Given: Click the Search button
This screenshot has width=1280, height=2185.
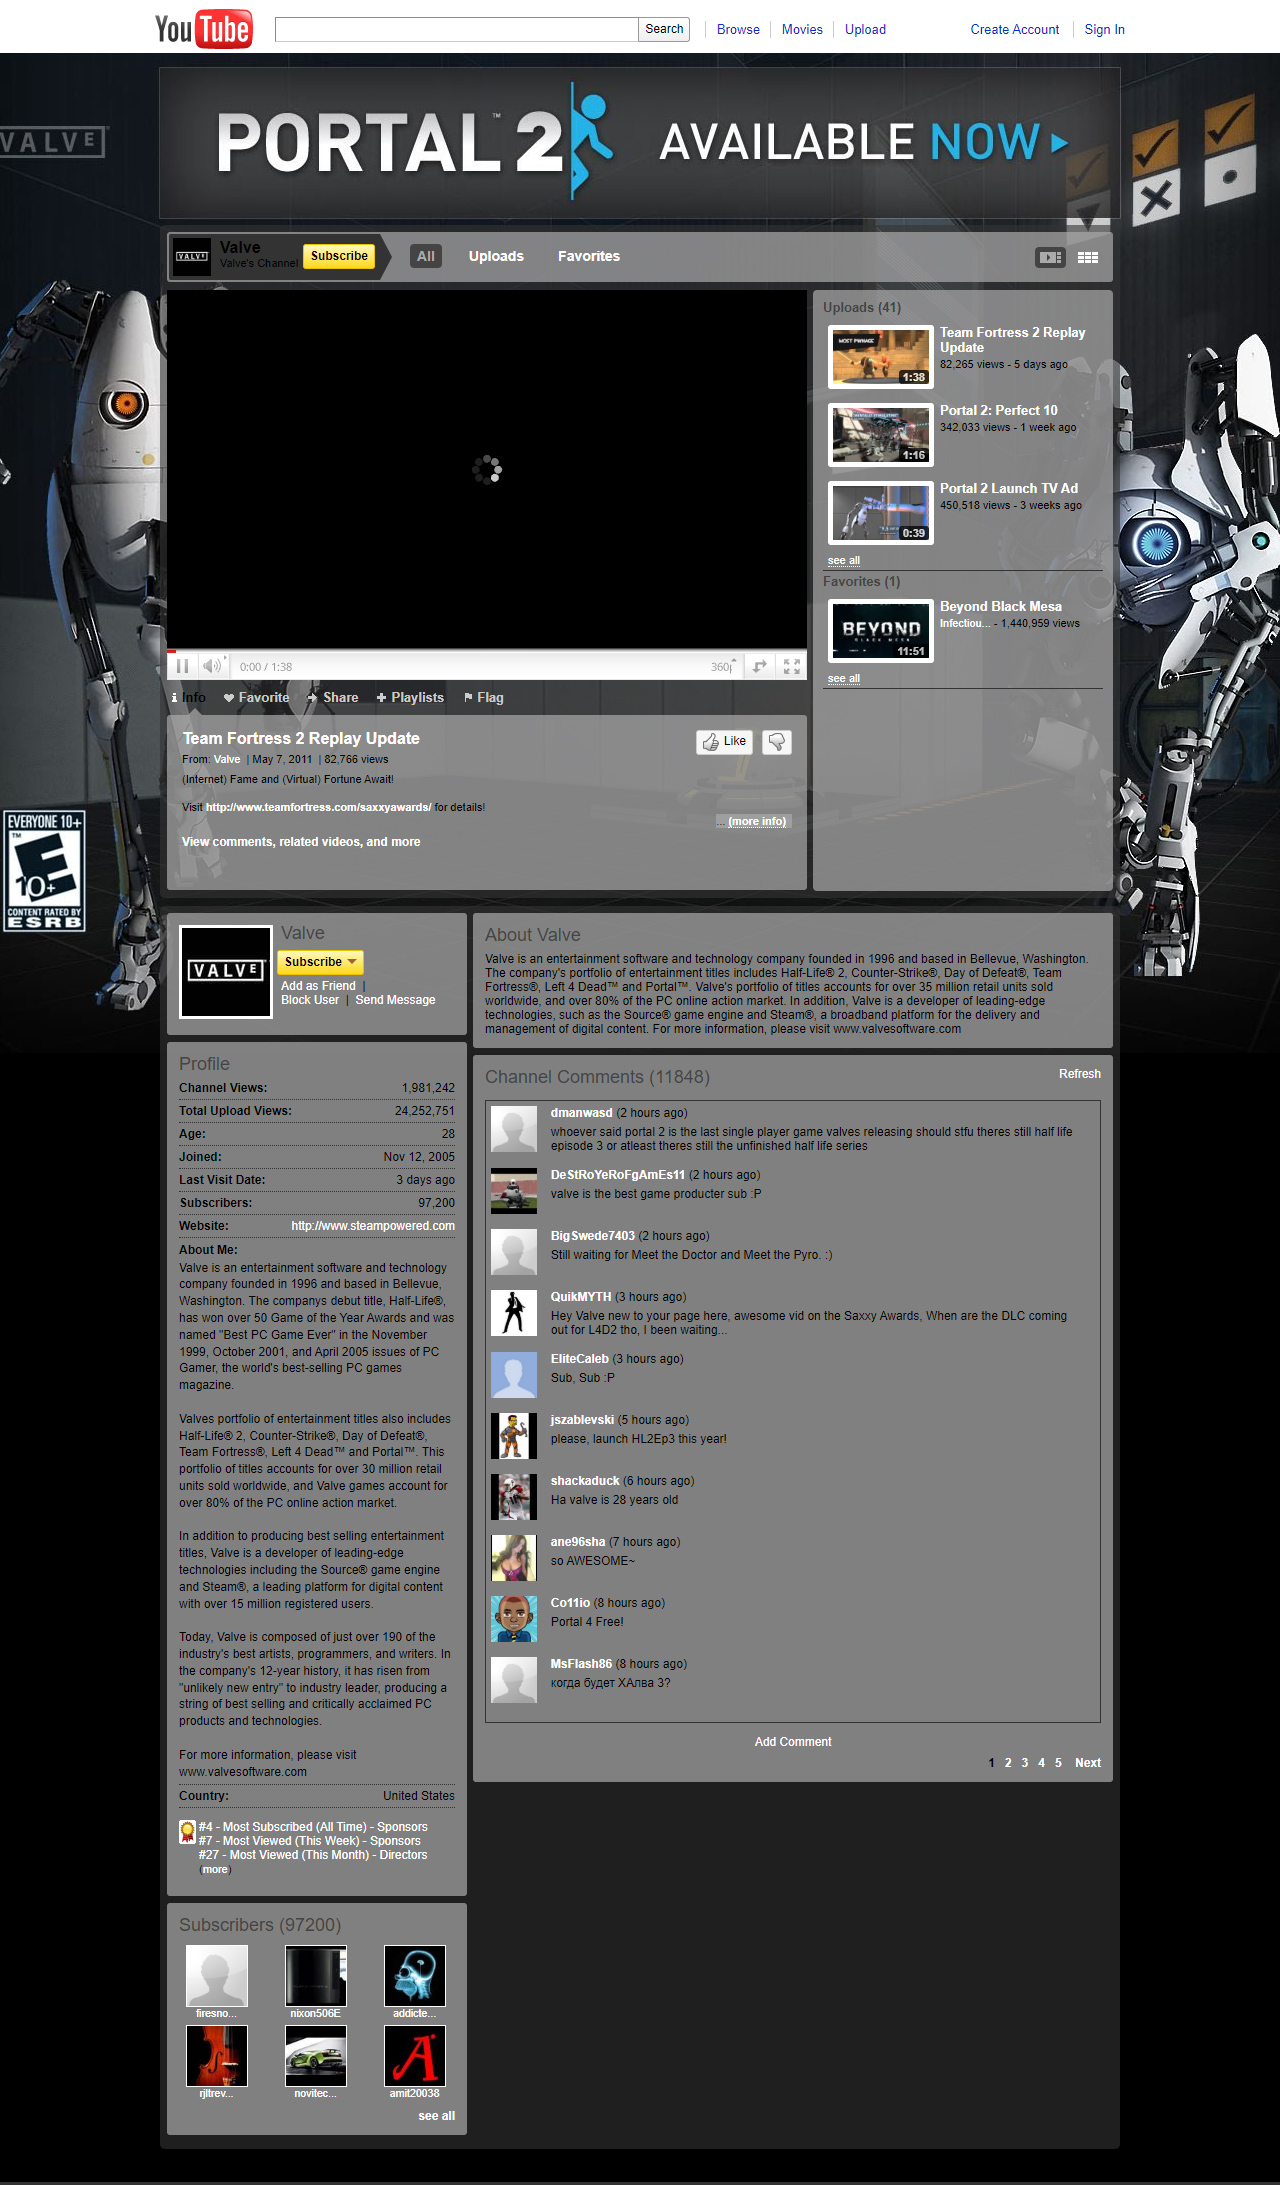Looking at the screenshot, I should coord(664,29).
